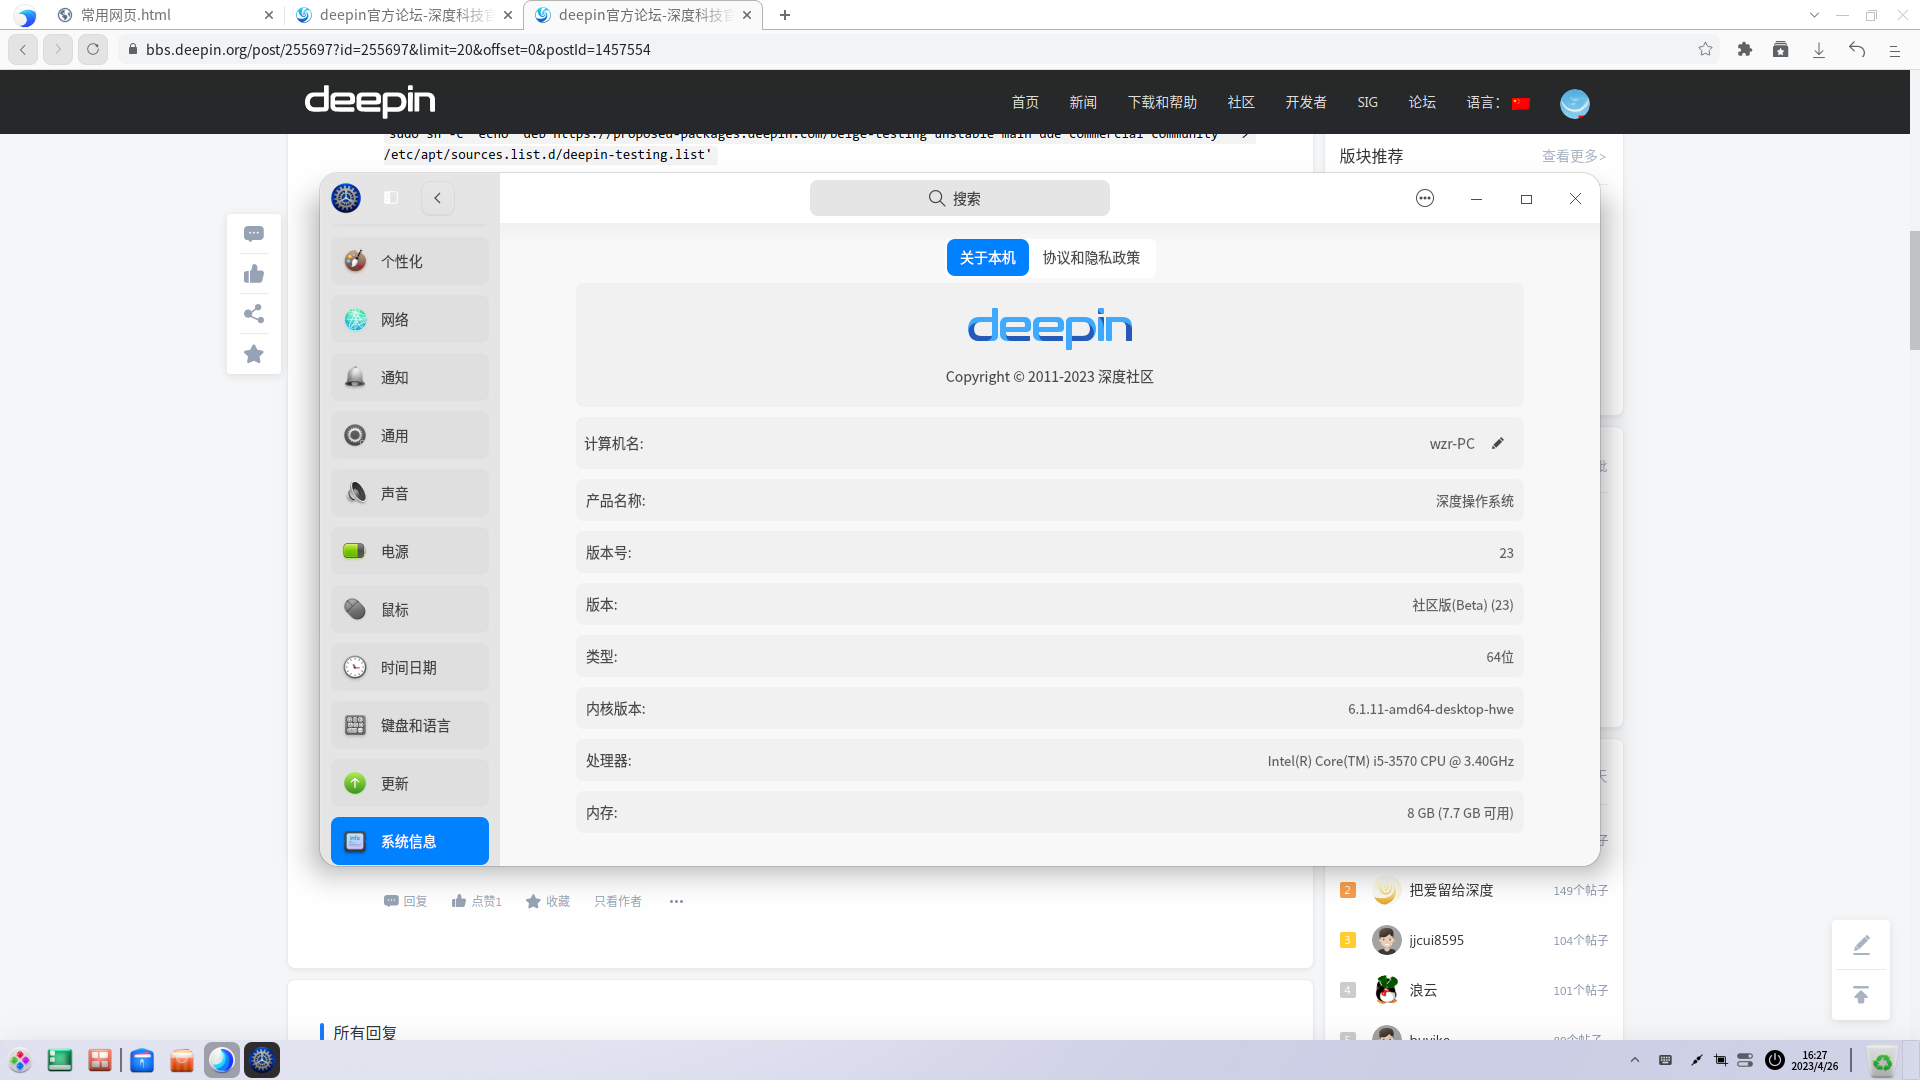The width and height of the screenshot is (1920, 1080).
Task: Open the 论坛 menu item in the navbar
Action: tap(1422, 101)
